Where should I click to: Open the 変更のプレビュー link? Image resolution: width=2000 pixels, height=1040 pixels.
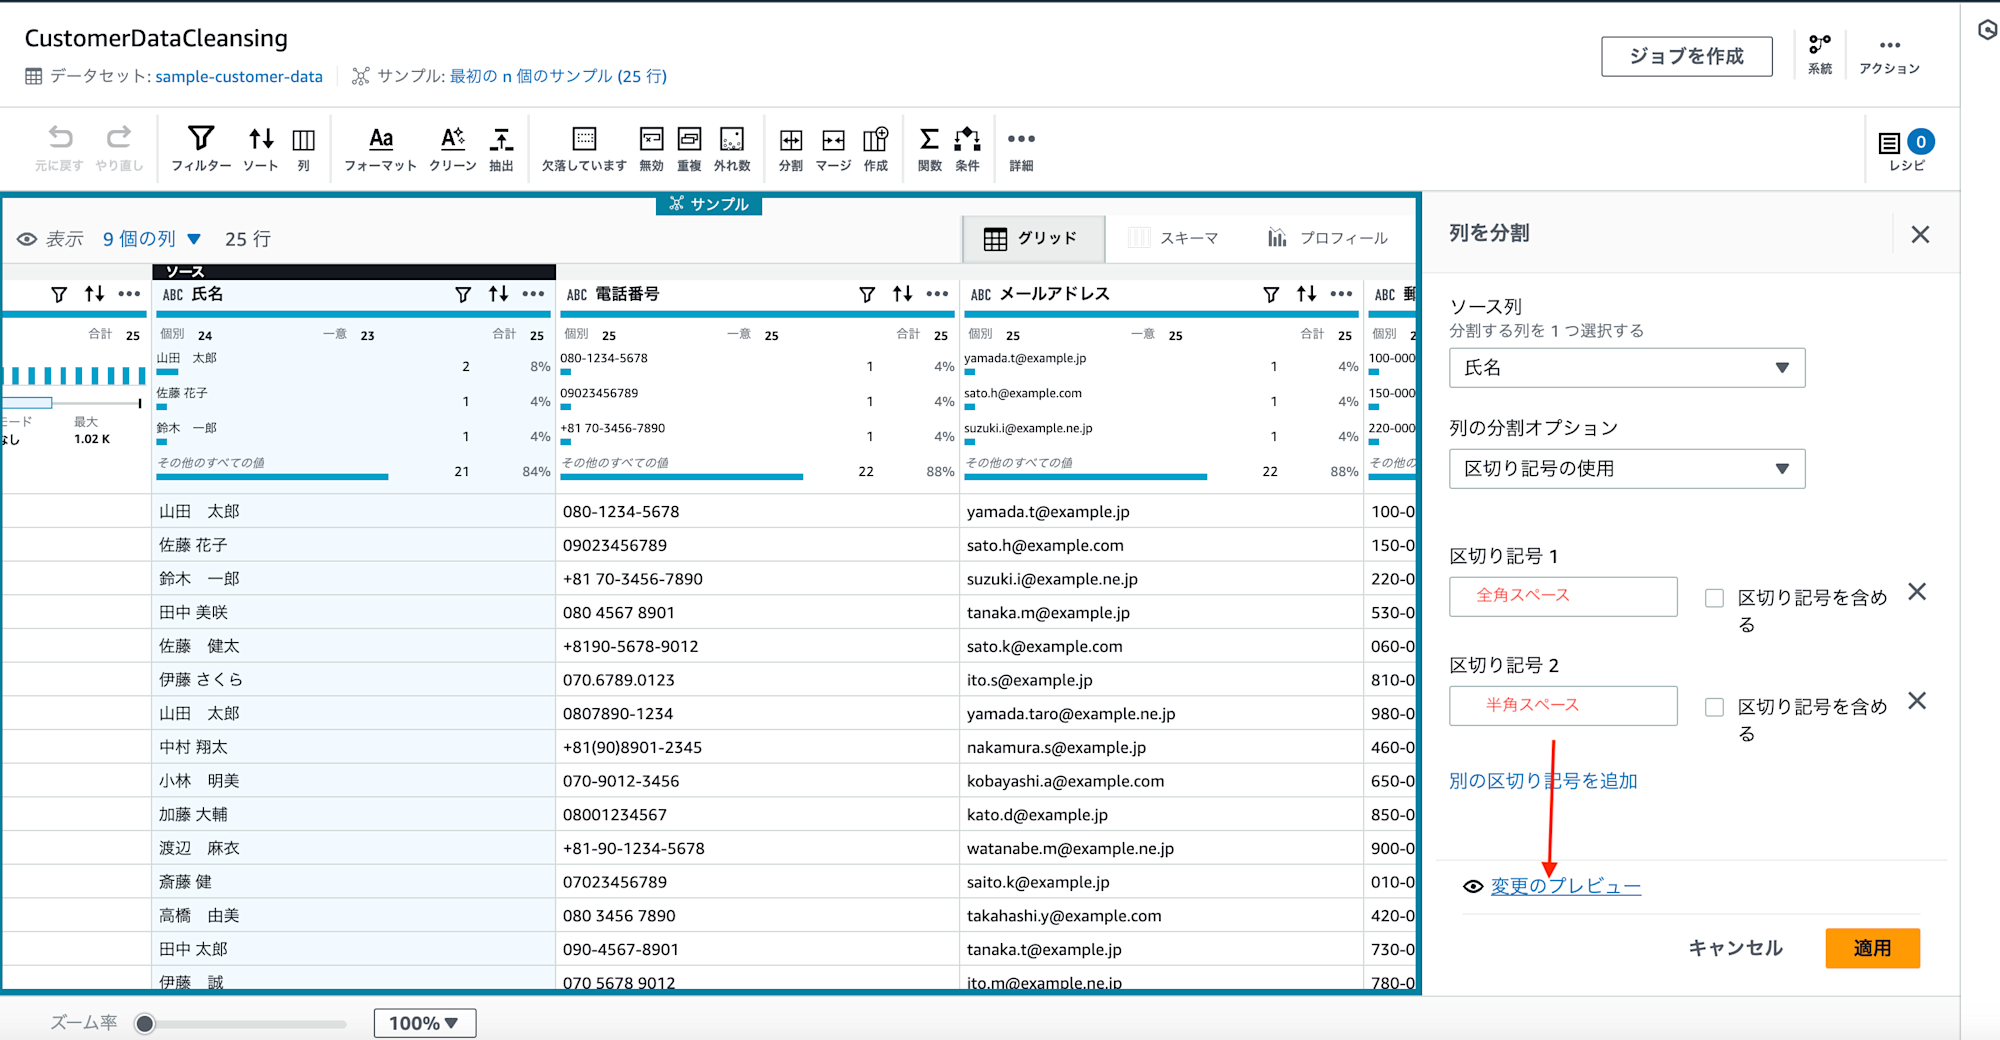[x=1565, y=886]
